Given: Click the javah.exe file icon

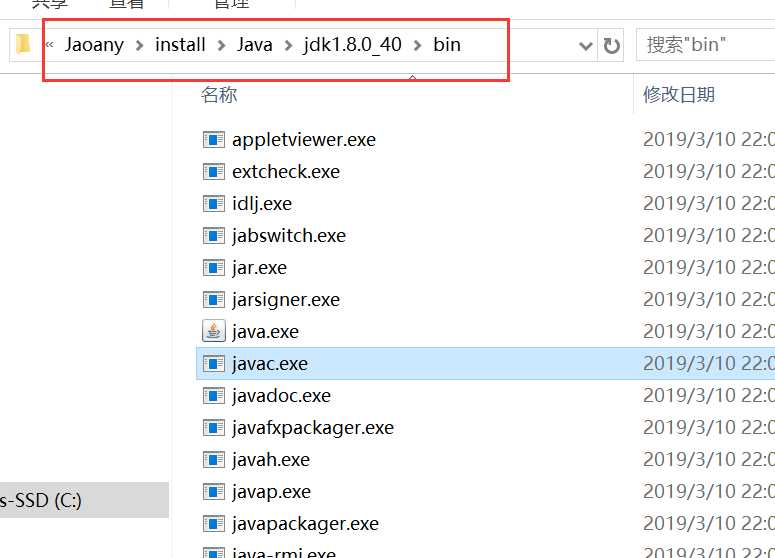Looking at the screenshot, I should [214, 460].
